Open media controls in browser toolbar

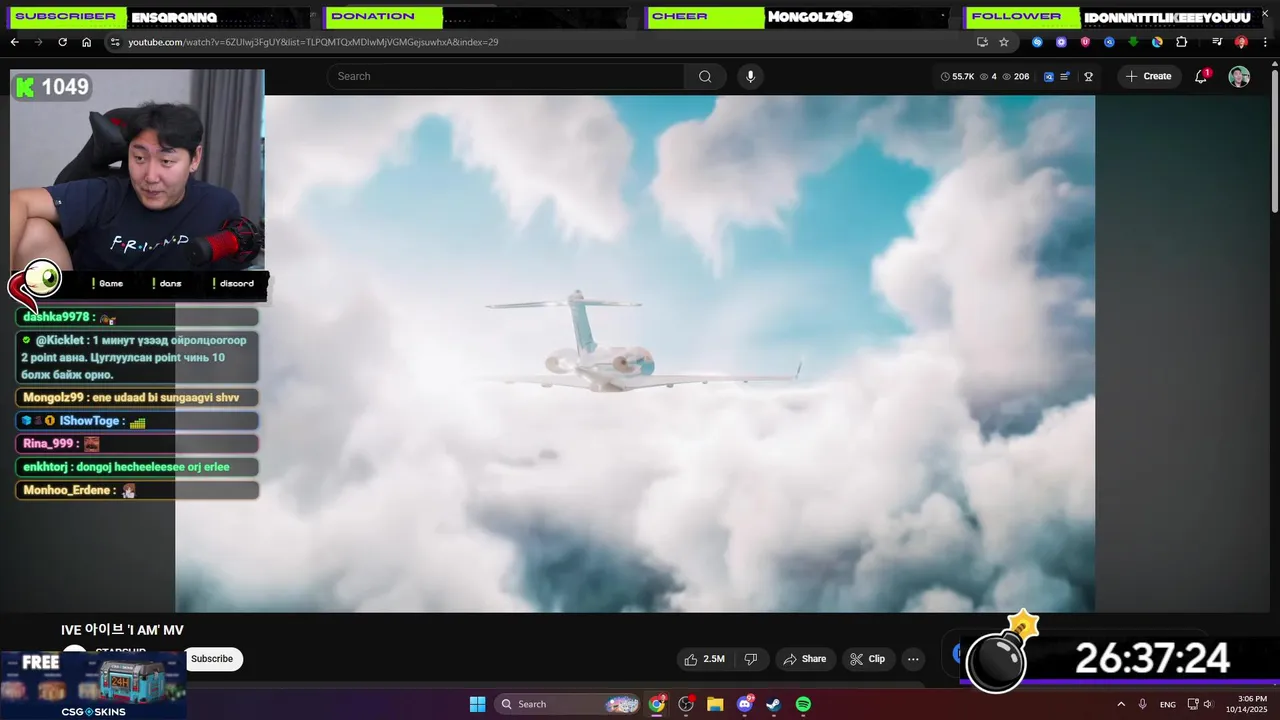1217,42
